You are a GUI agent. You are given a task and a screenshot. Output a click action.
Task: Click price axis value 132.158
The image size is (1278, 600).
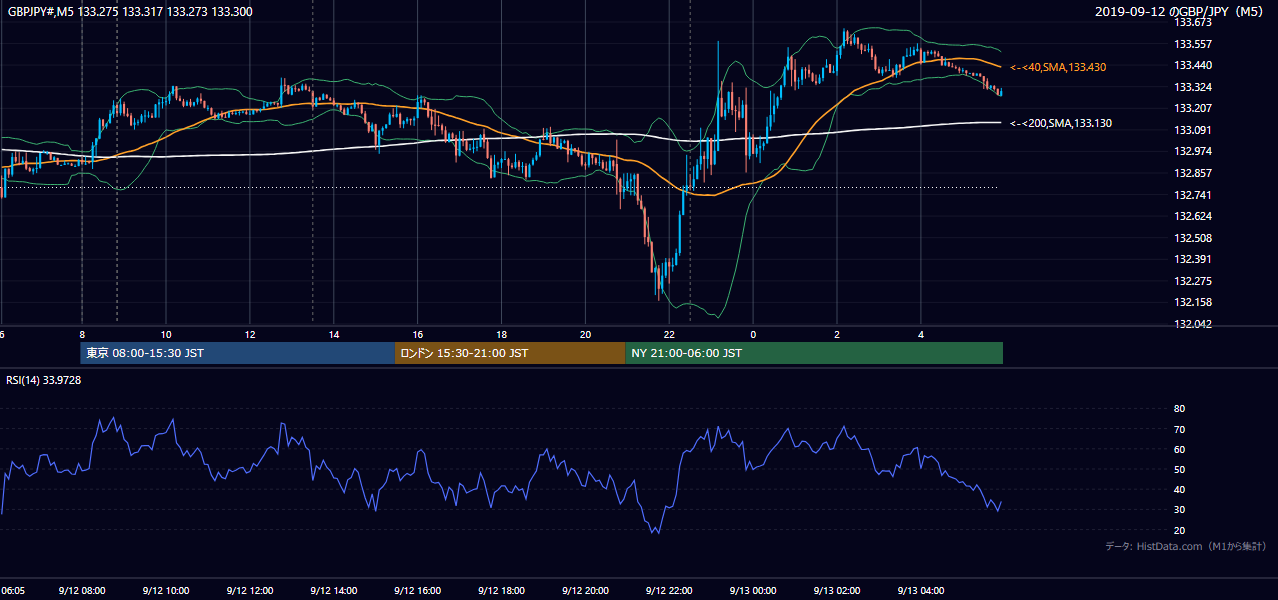1192,302
